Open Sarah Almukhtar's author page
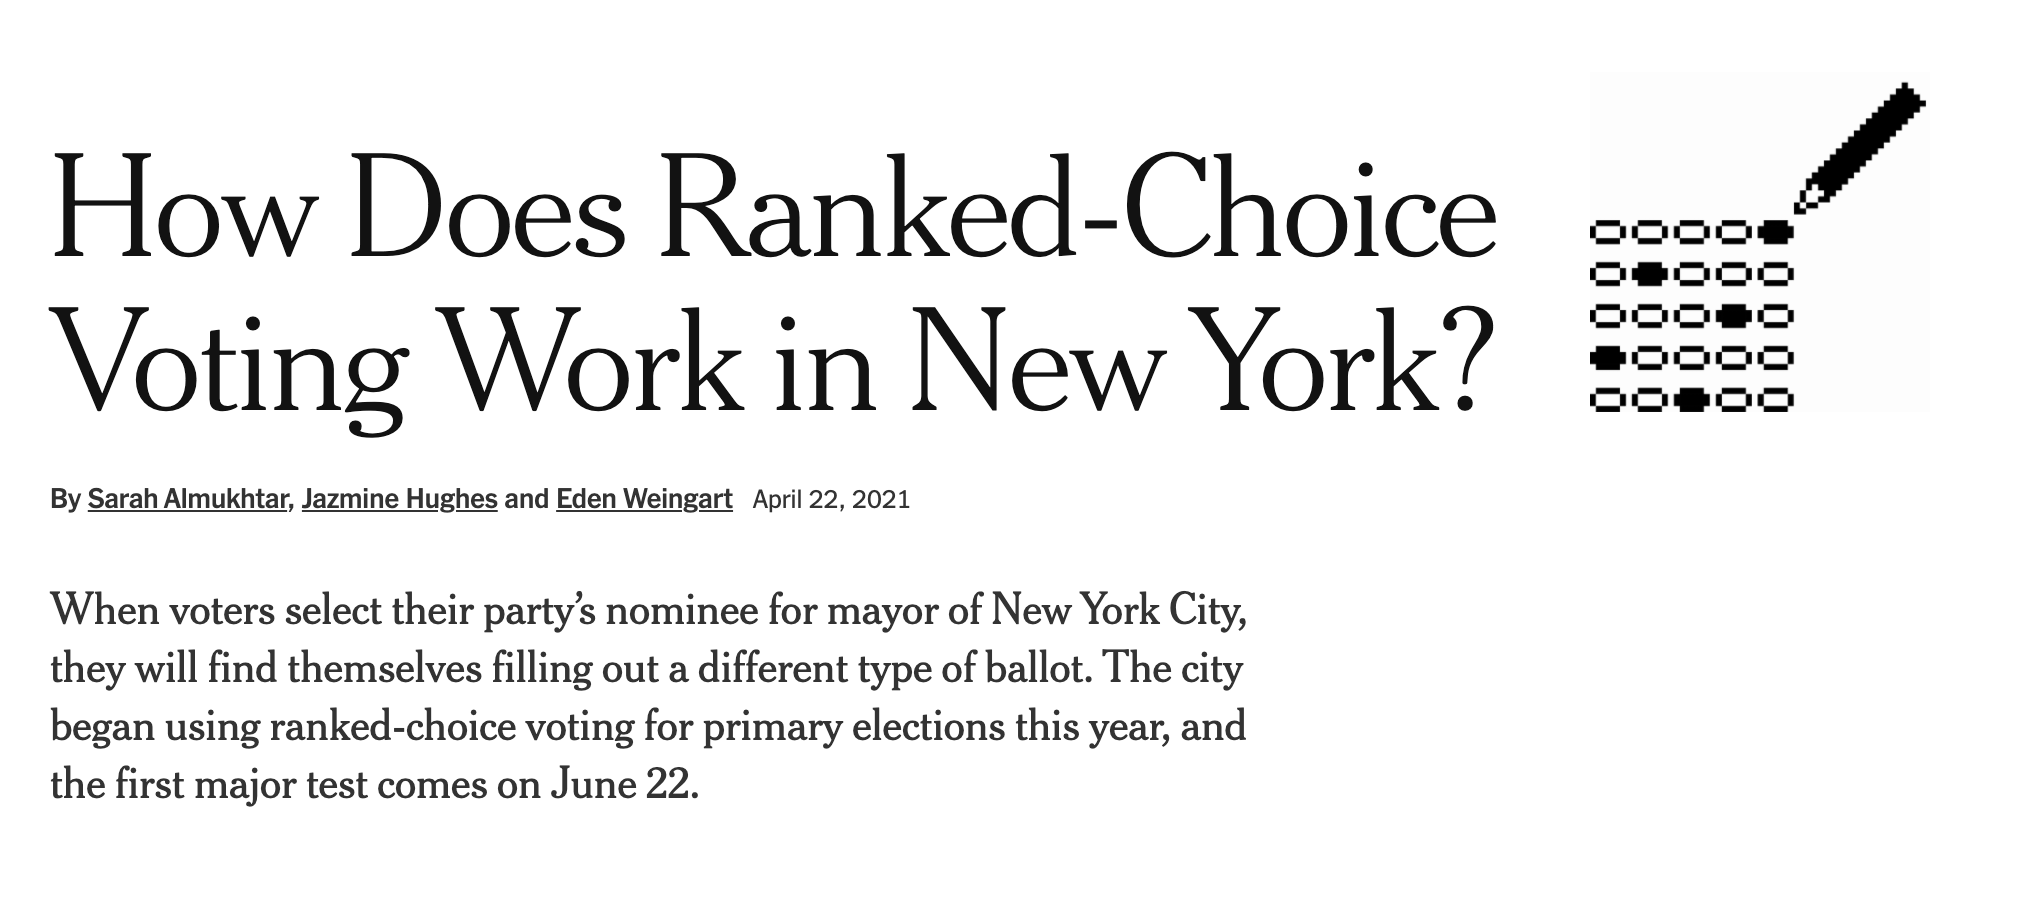Screen dimensions: 2026x918 point(187,498)
